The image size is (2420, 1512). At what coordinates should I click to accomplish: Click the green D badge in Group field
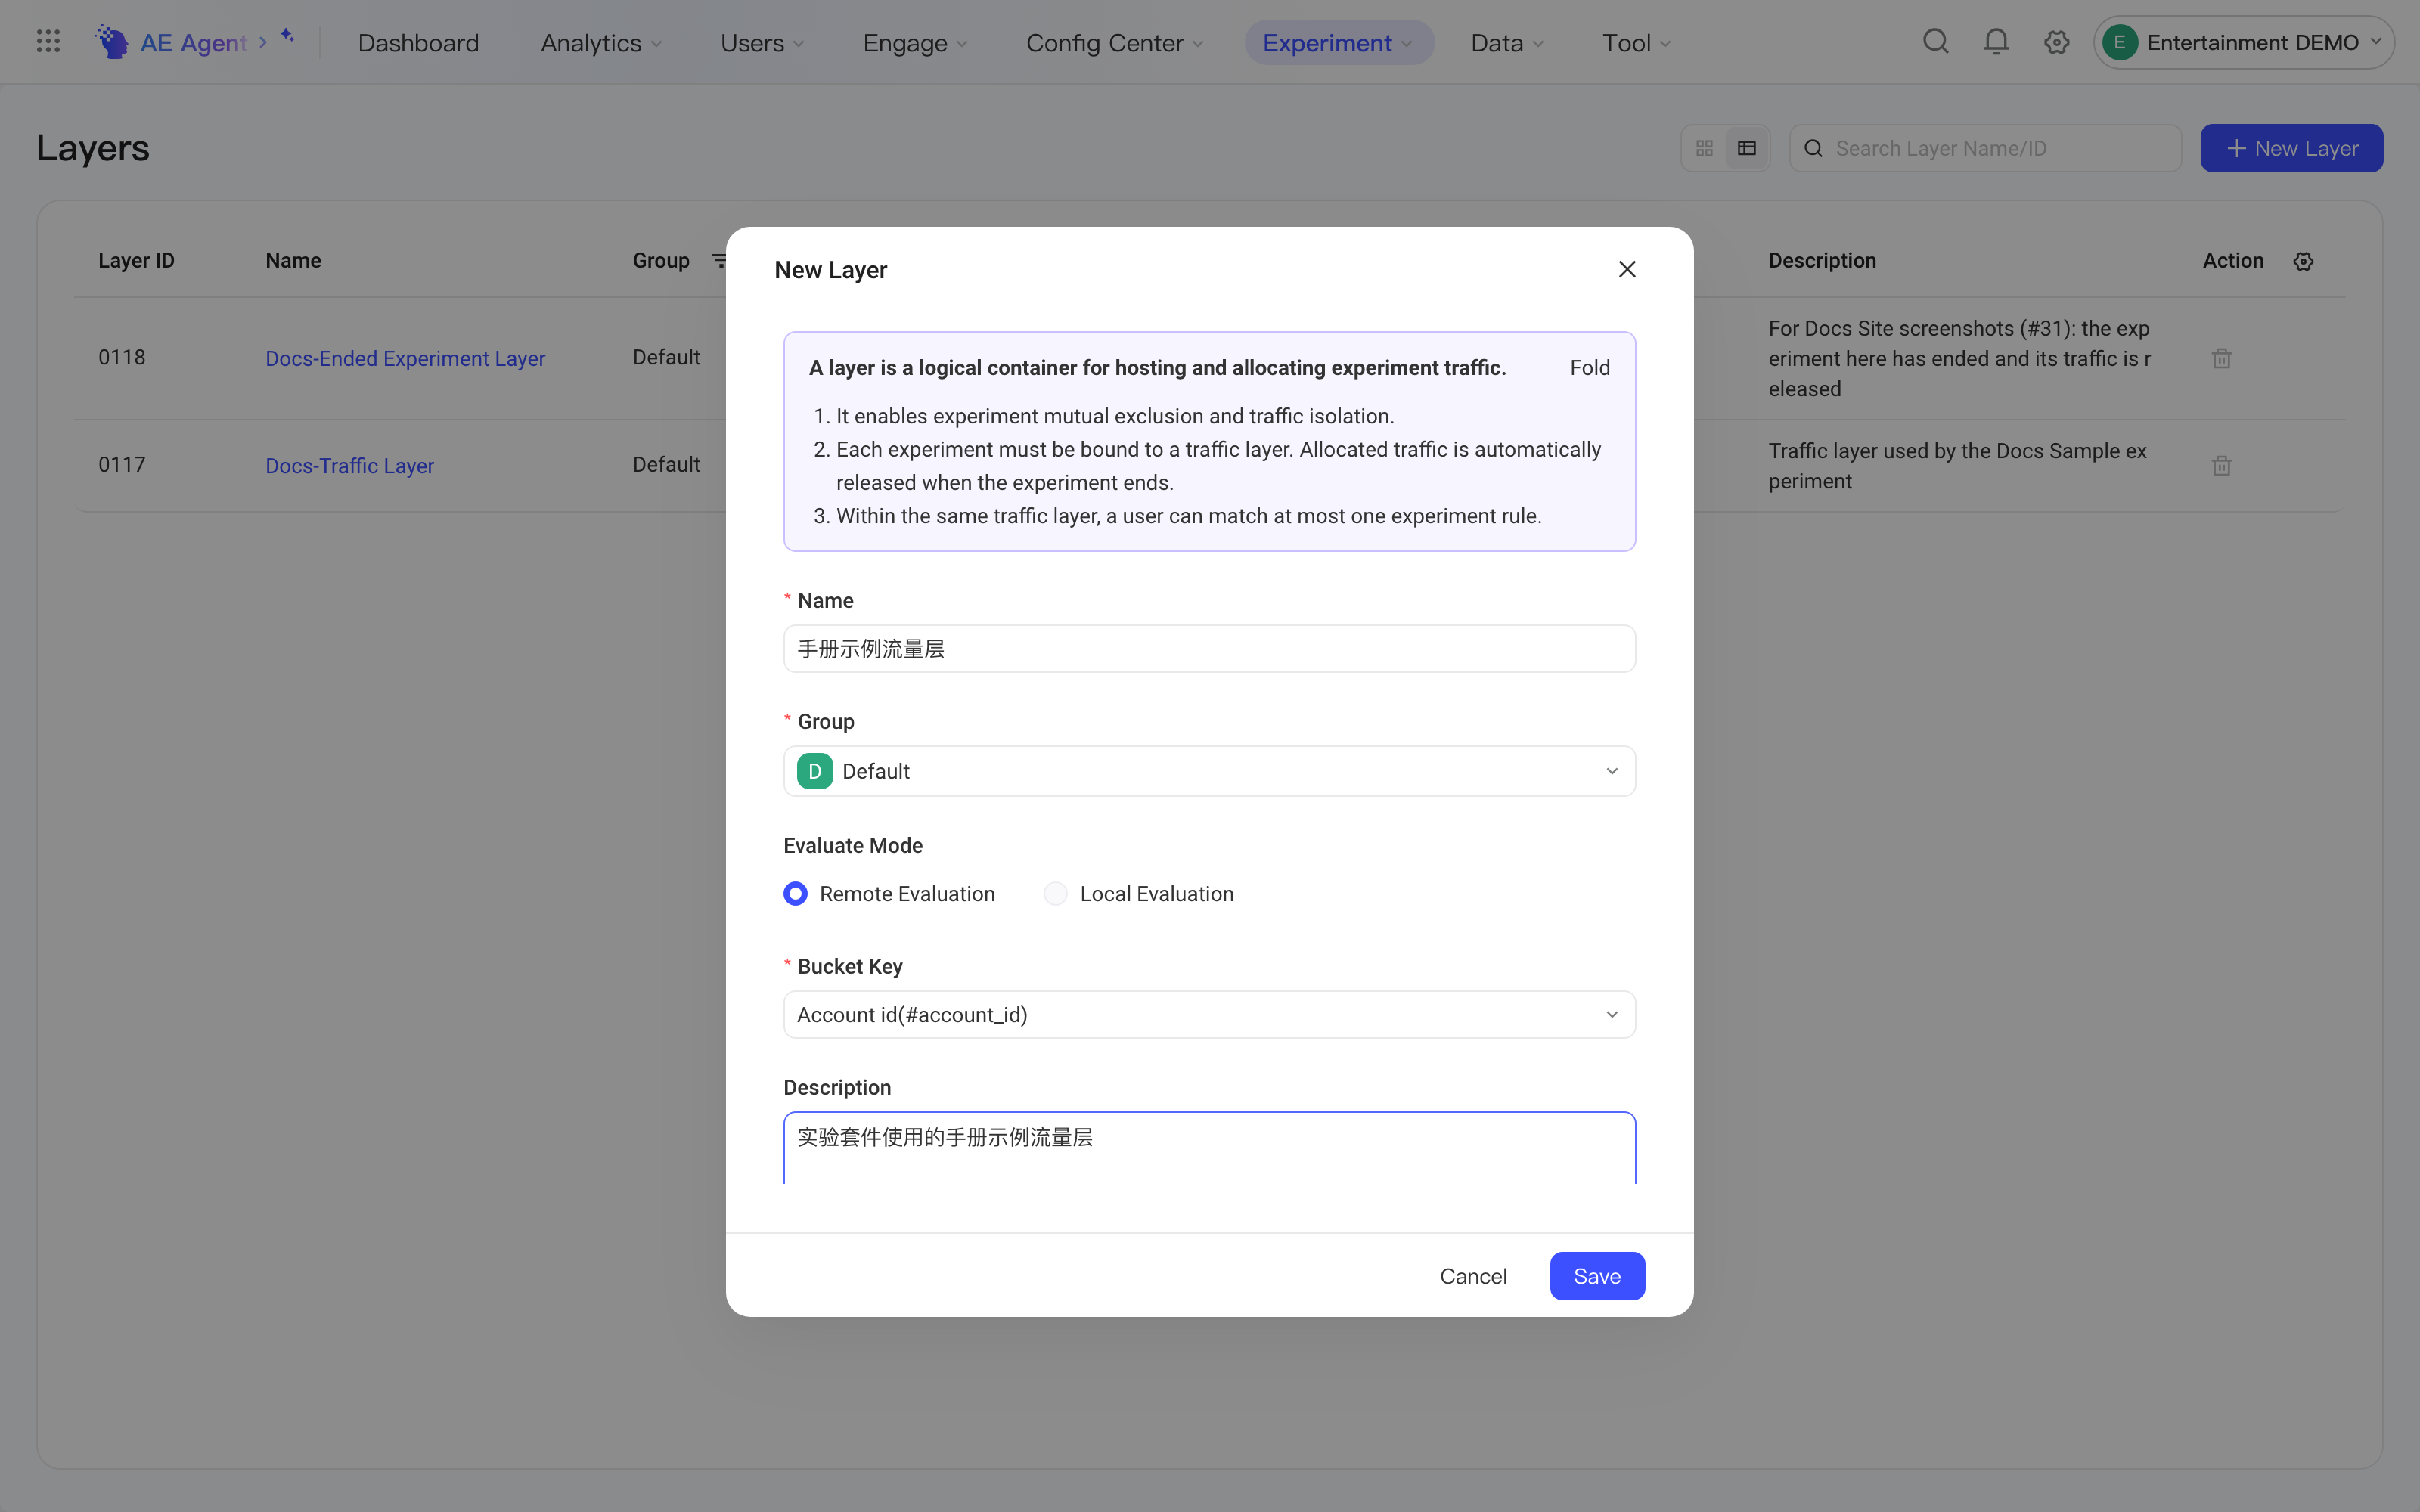point(815,771)
